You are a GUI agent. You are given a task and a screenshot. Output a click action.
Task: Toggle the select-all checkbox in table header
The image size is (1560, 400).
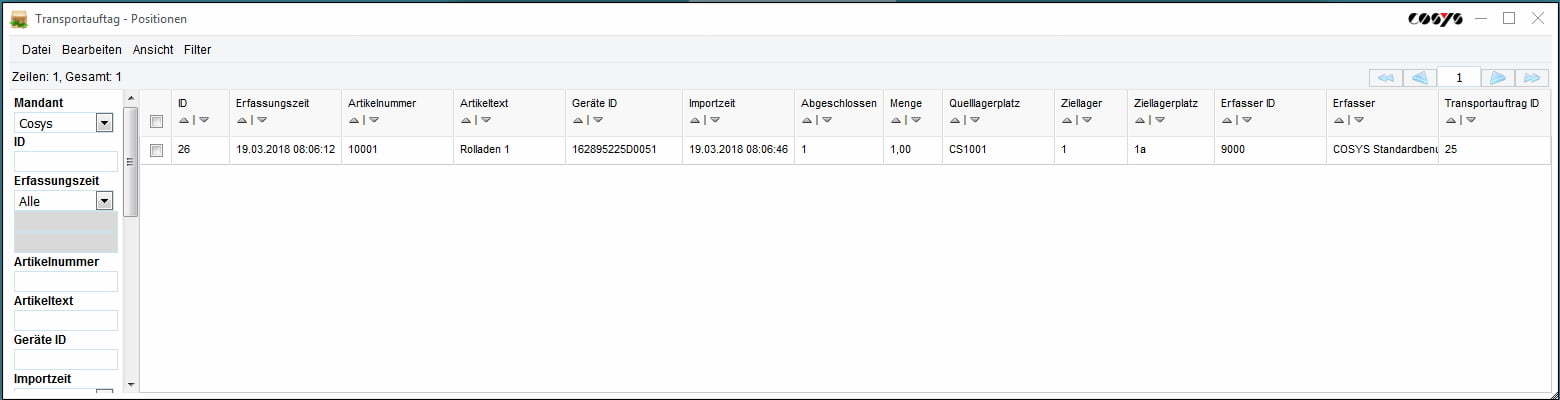pyautogui.click(x=156, y=121)
